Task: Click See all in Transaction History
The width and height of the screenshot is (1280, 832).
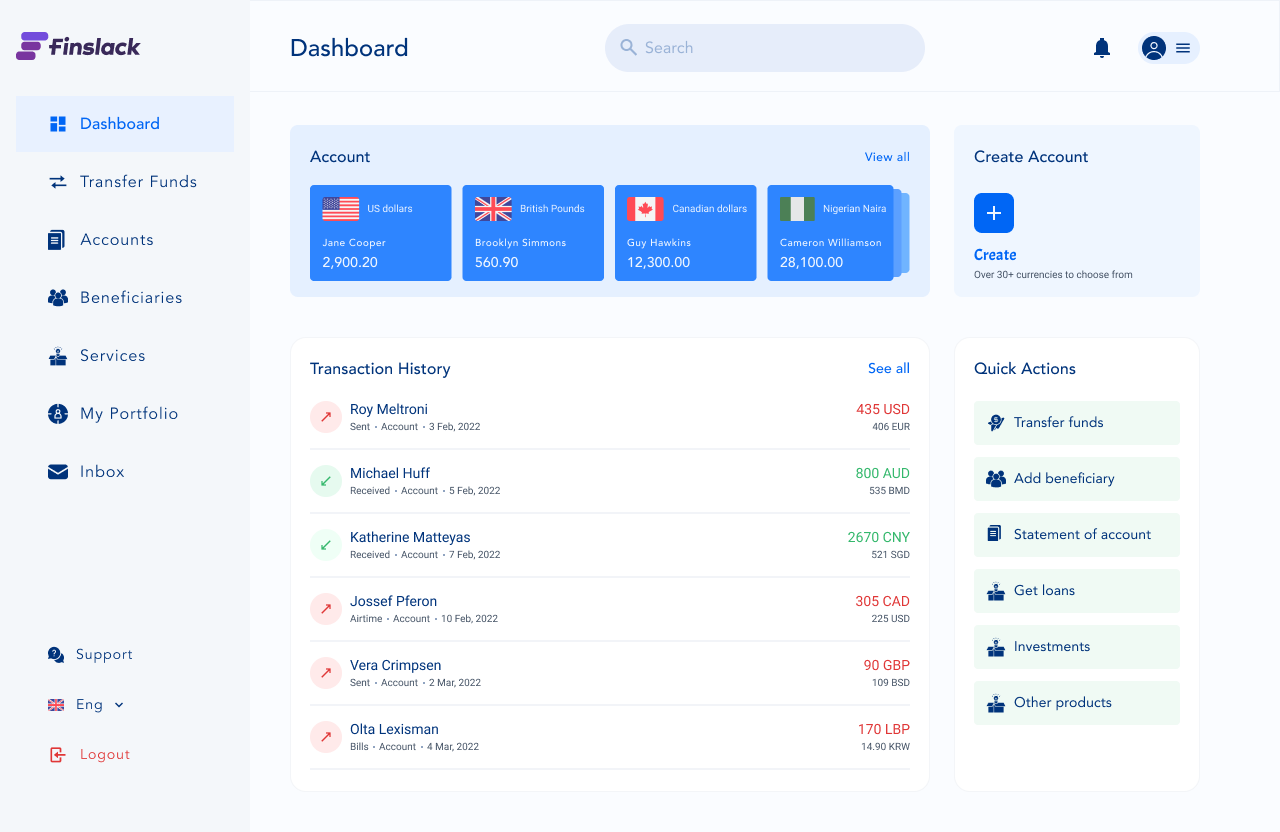Action: pos(888,368)
